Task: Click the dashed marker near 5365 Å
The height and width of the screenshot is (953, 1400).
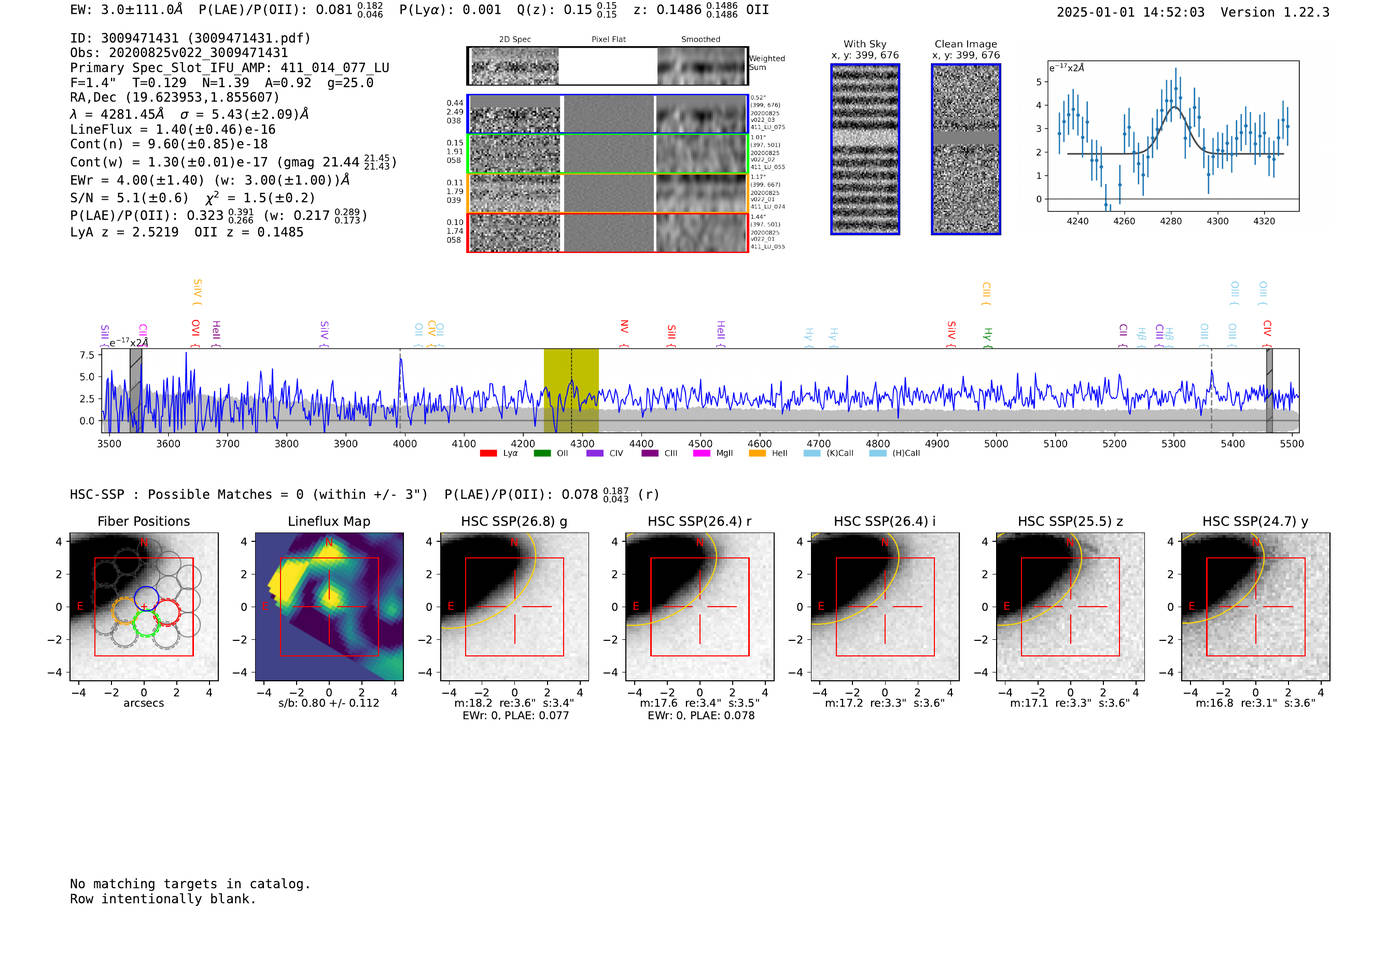Action: (x=1211, y=390)
